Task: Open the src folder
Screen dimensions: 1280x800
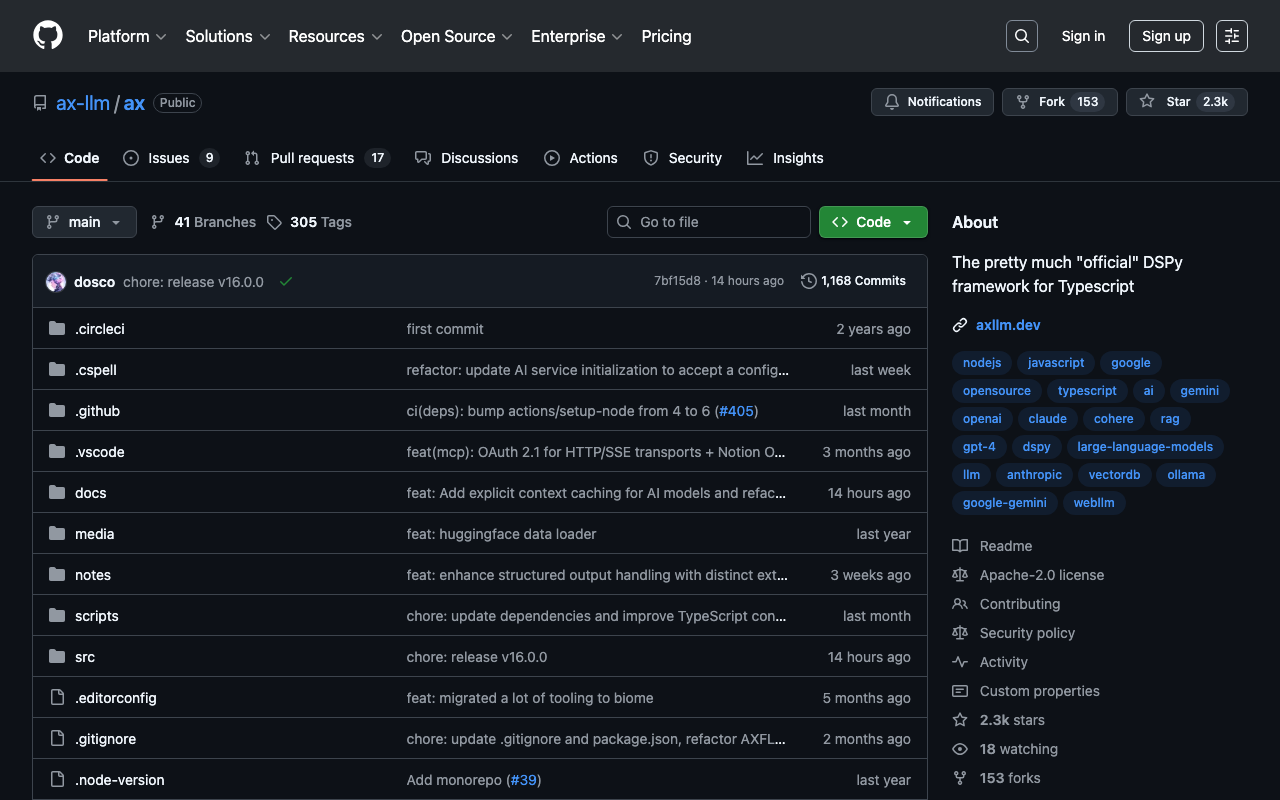Action: (85, 657)
